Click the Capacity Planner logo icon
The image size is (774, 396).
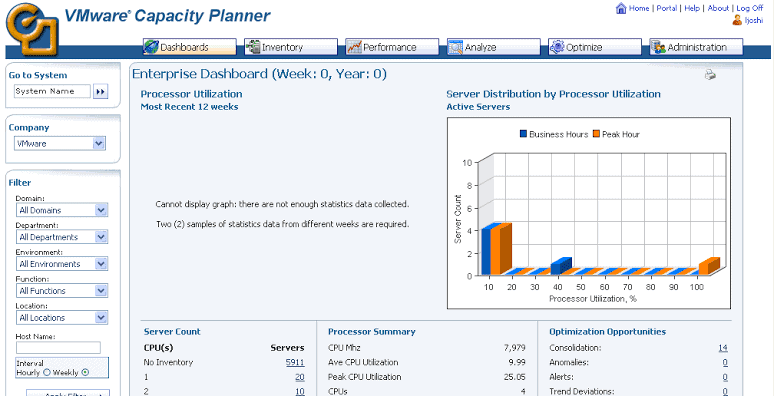pos(32,31)
